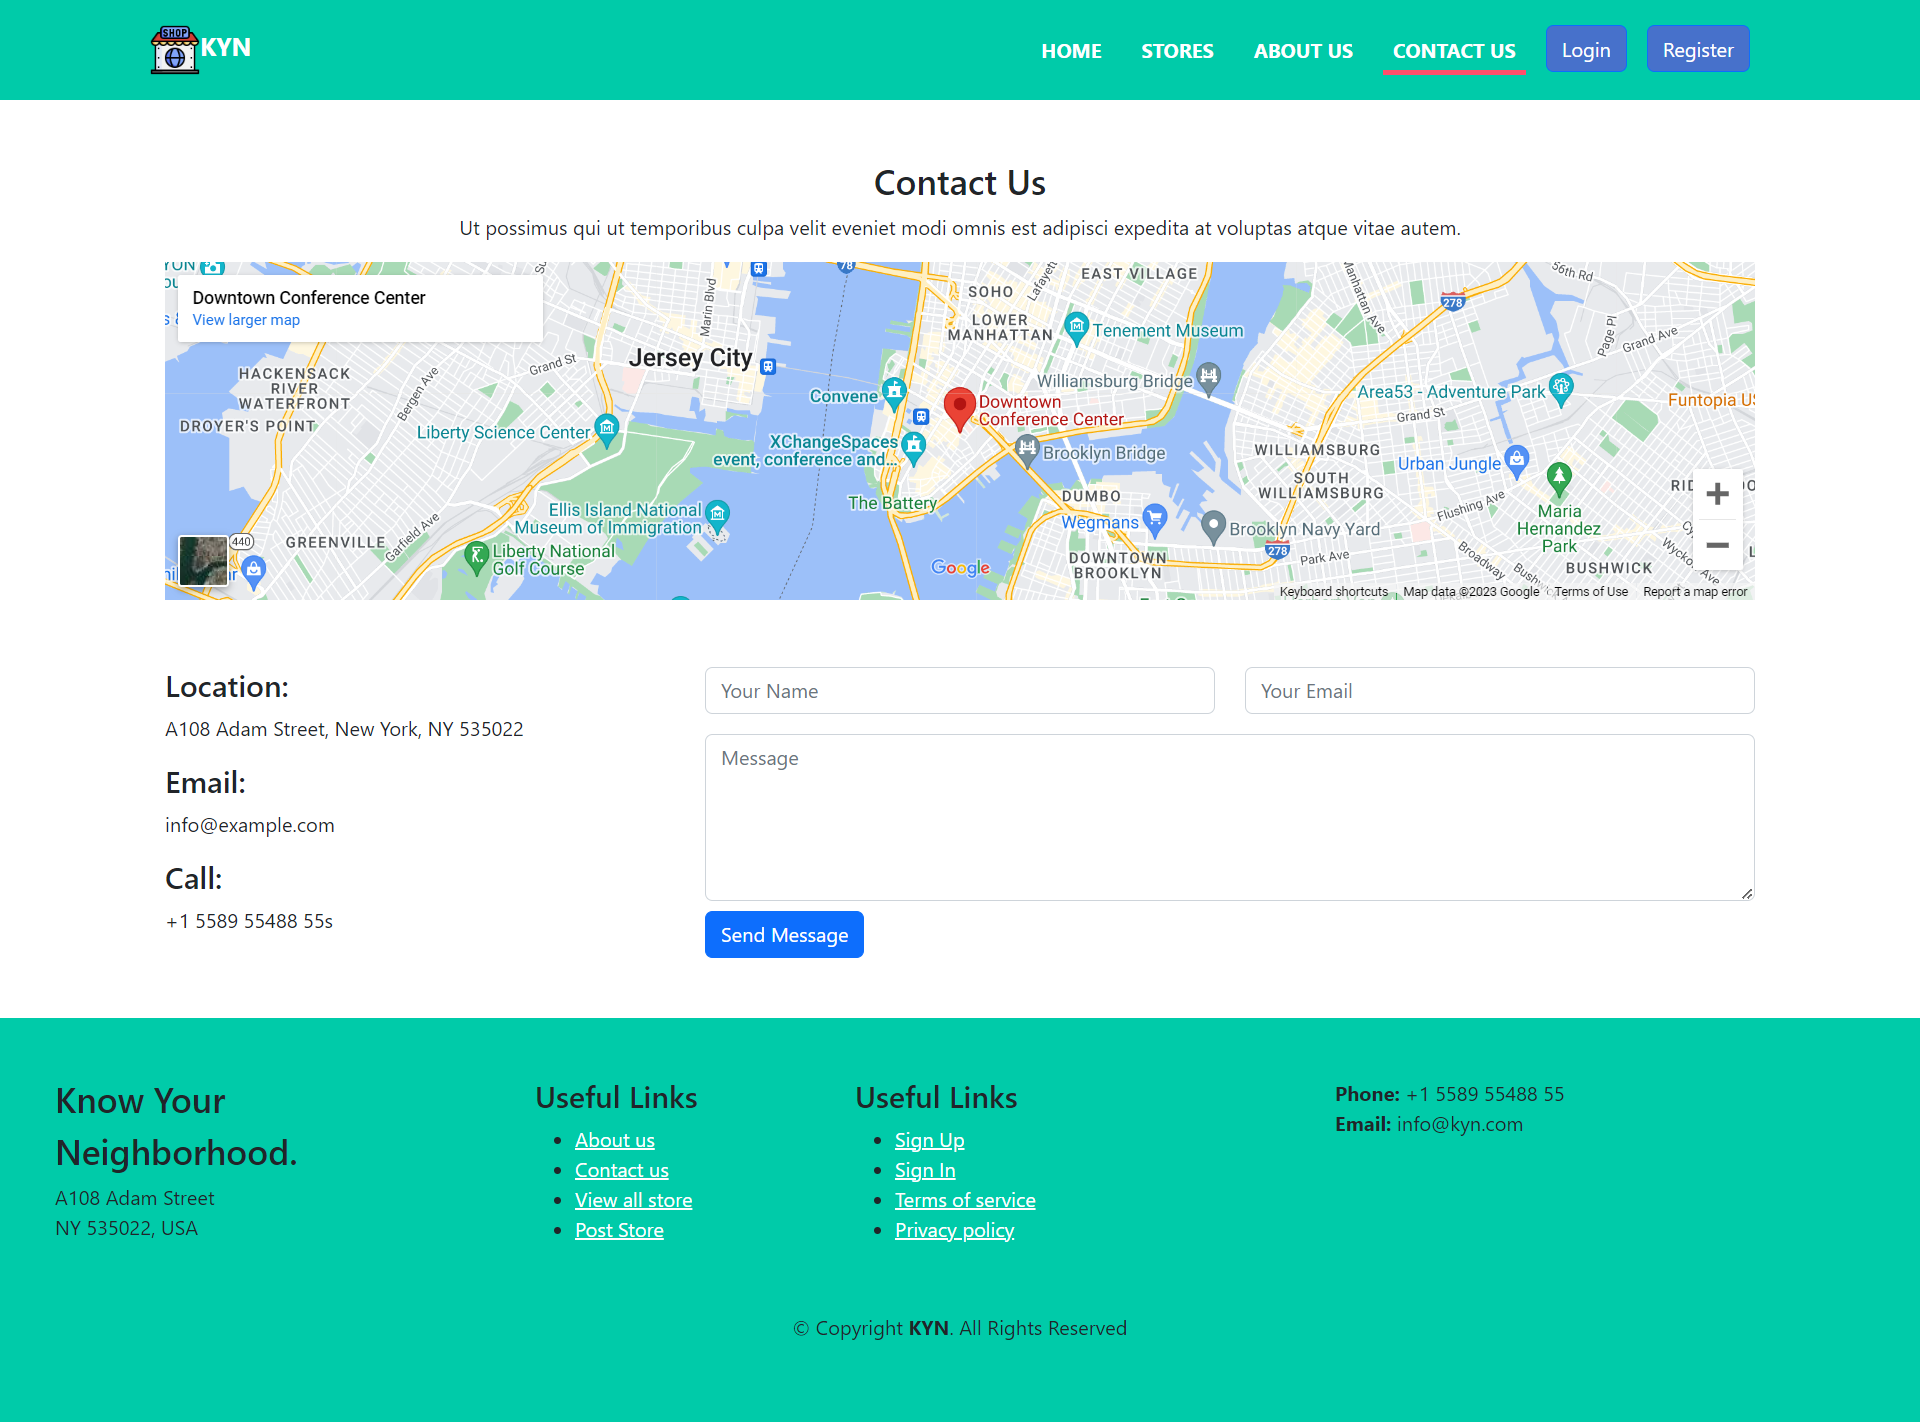This screenshot has height=1422, width=1920.
Task: Click the Wegmans shopping marker
Action: [x=1155, y=519]
